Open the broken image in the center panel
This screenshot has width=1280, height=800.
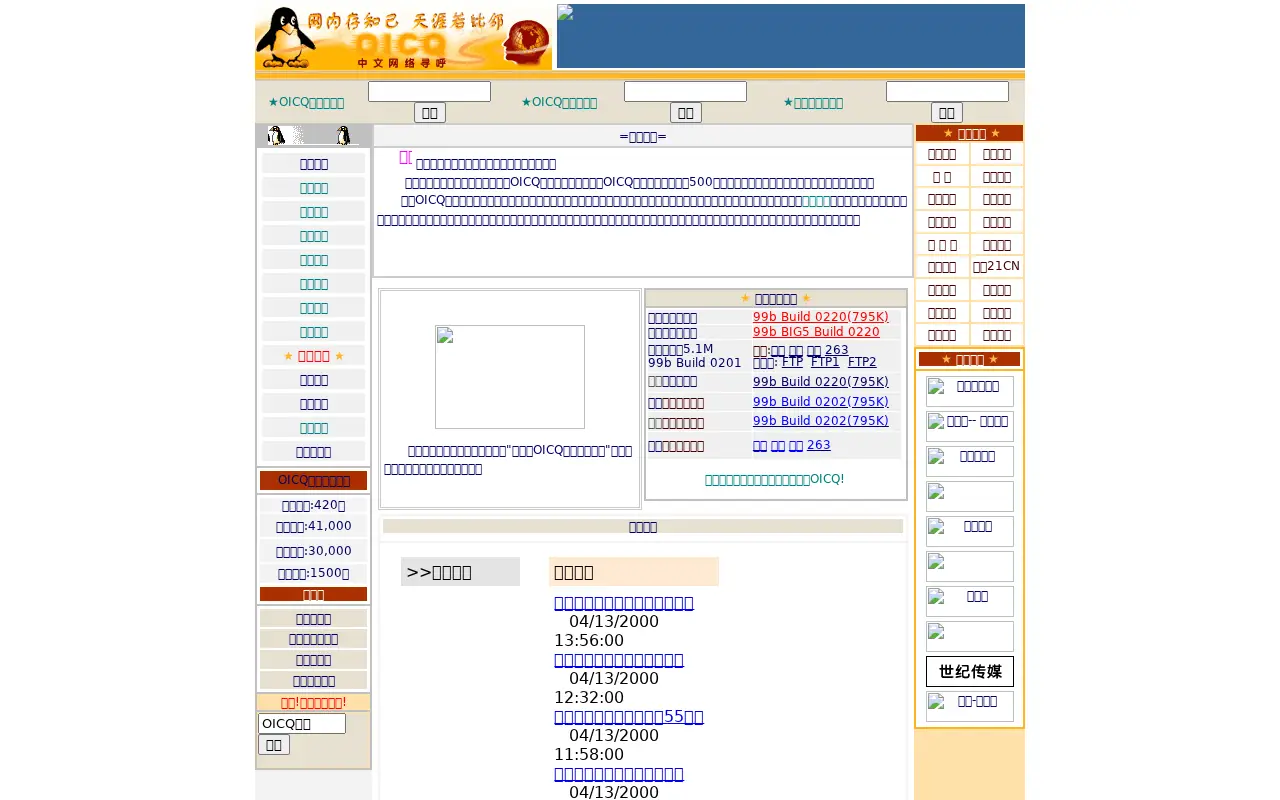510,377
